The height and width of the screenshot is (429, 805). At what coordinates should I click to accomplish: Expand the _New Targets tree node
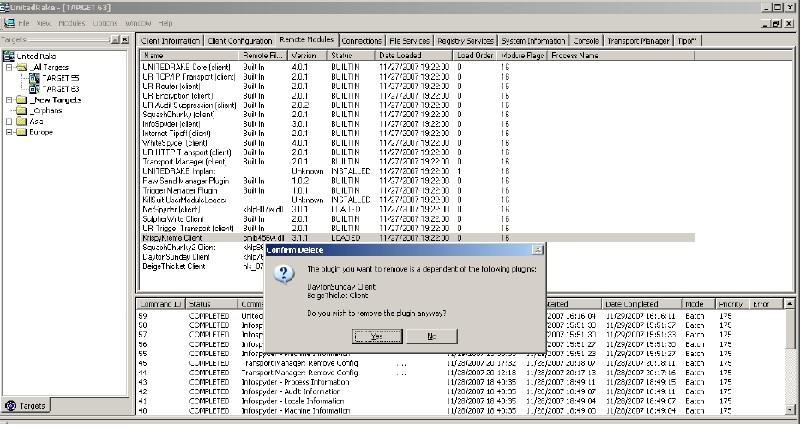[x=9, y=100]
